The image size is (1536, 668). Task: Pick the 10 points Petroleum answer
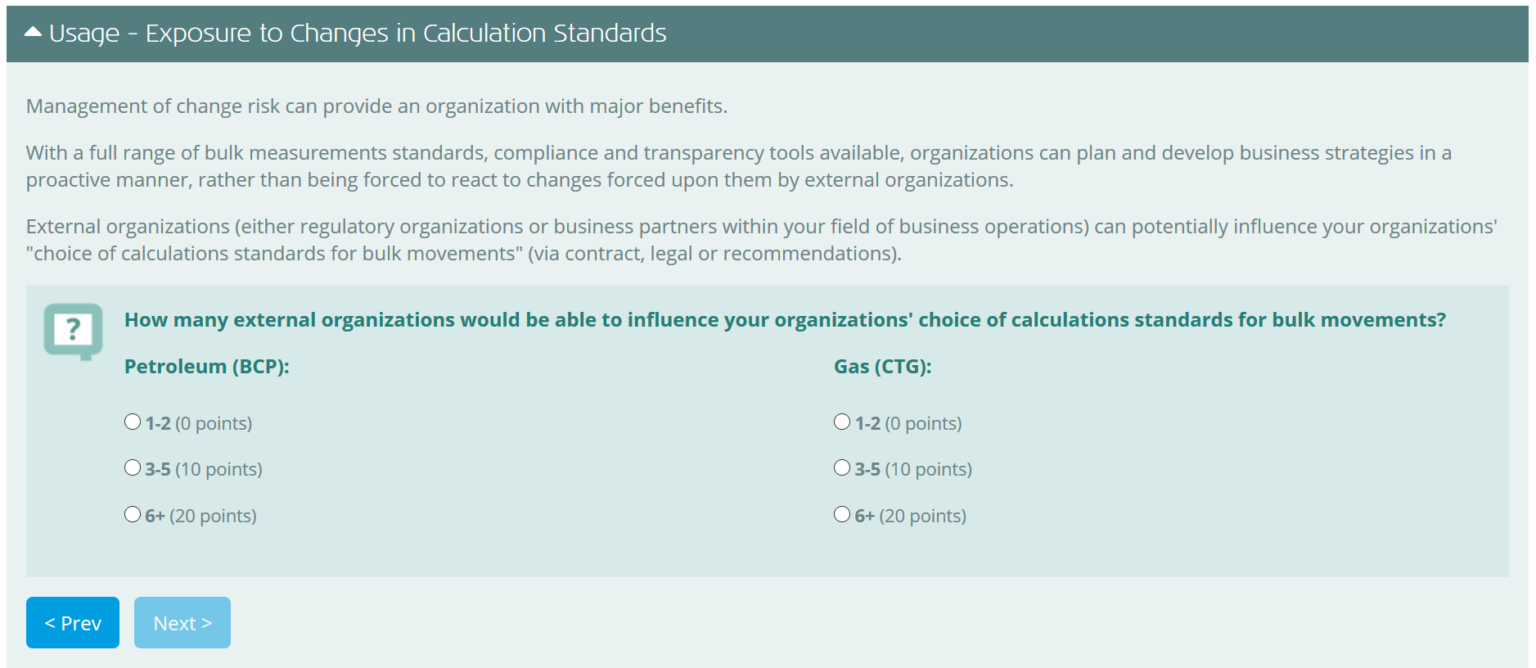pyautogui.click(x=132, y=467)
